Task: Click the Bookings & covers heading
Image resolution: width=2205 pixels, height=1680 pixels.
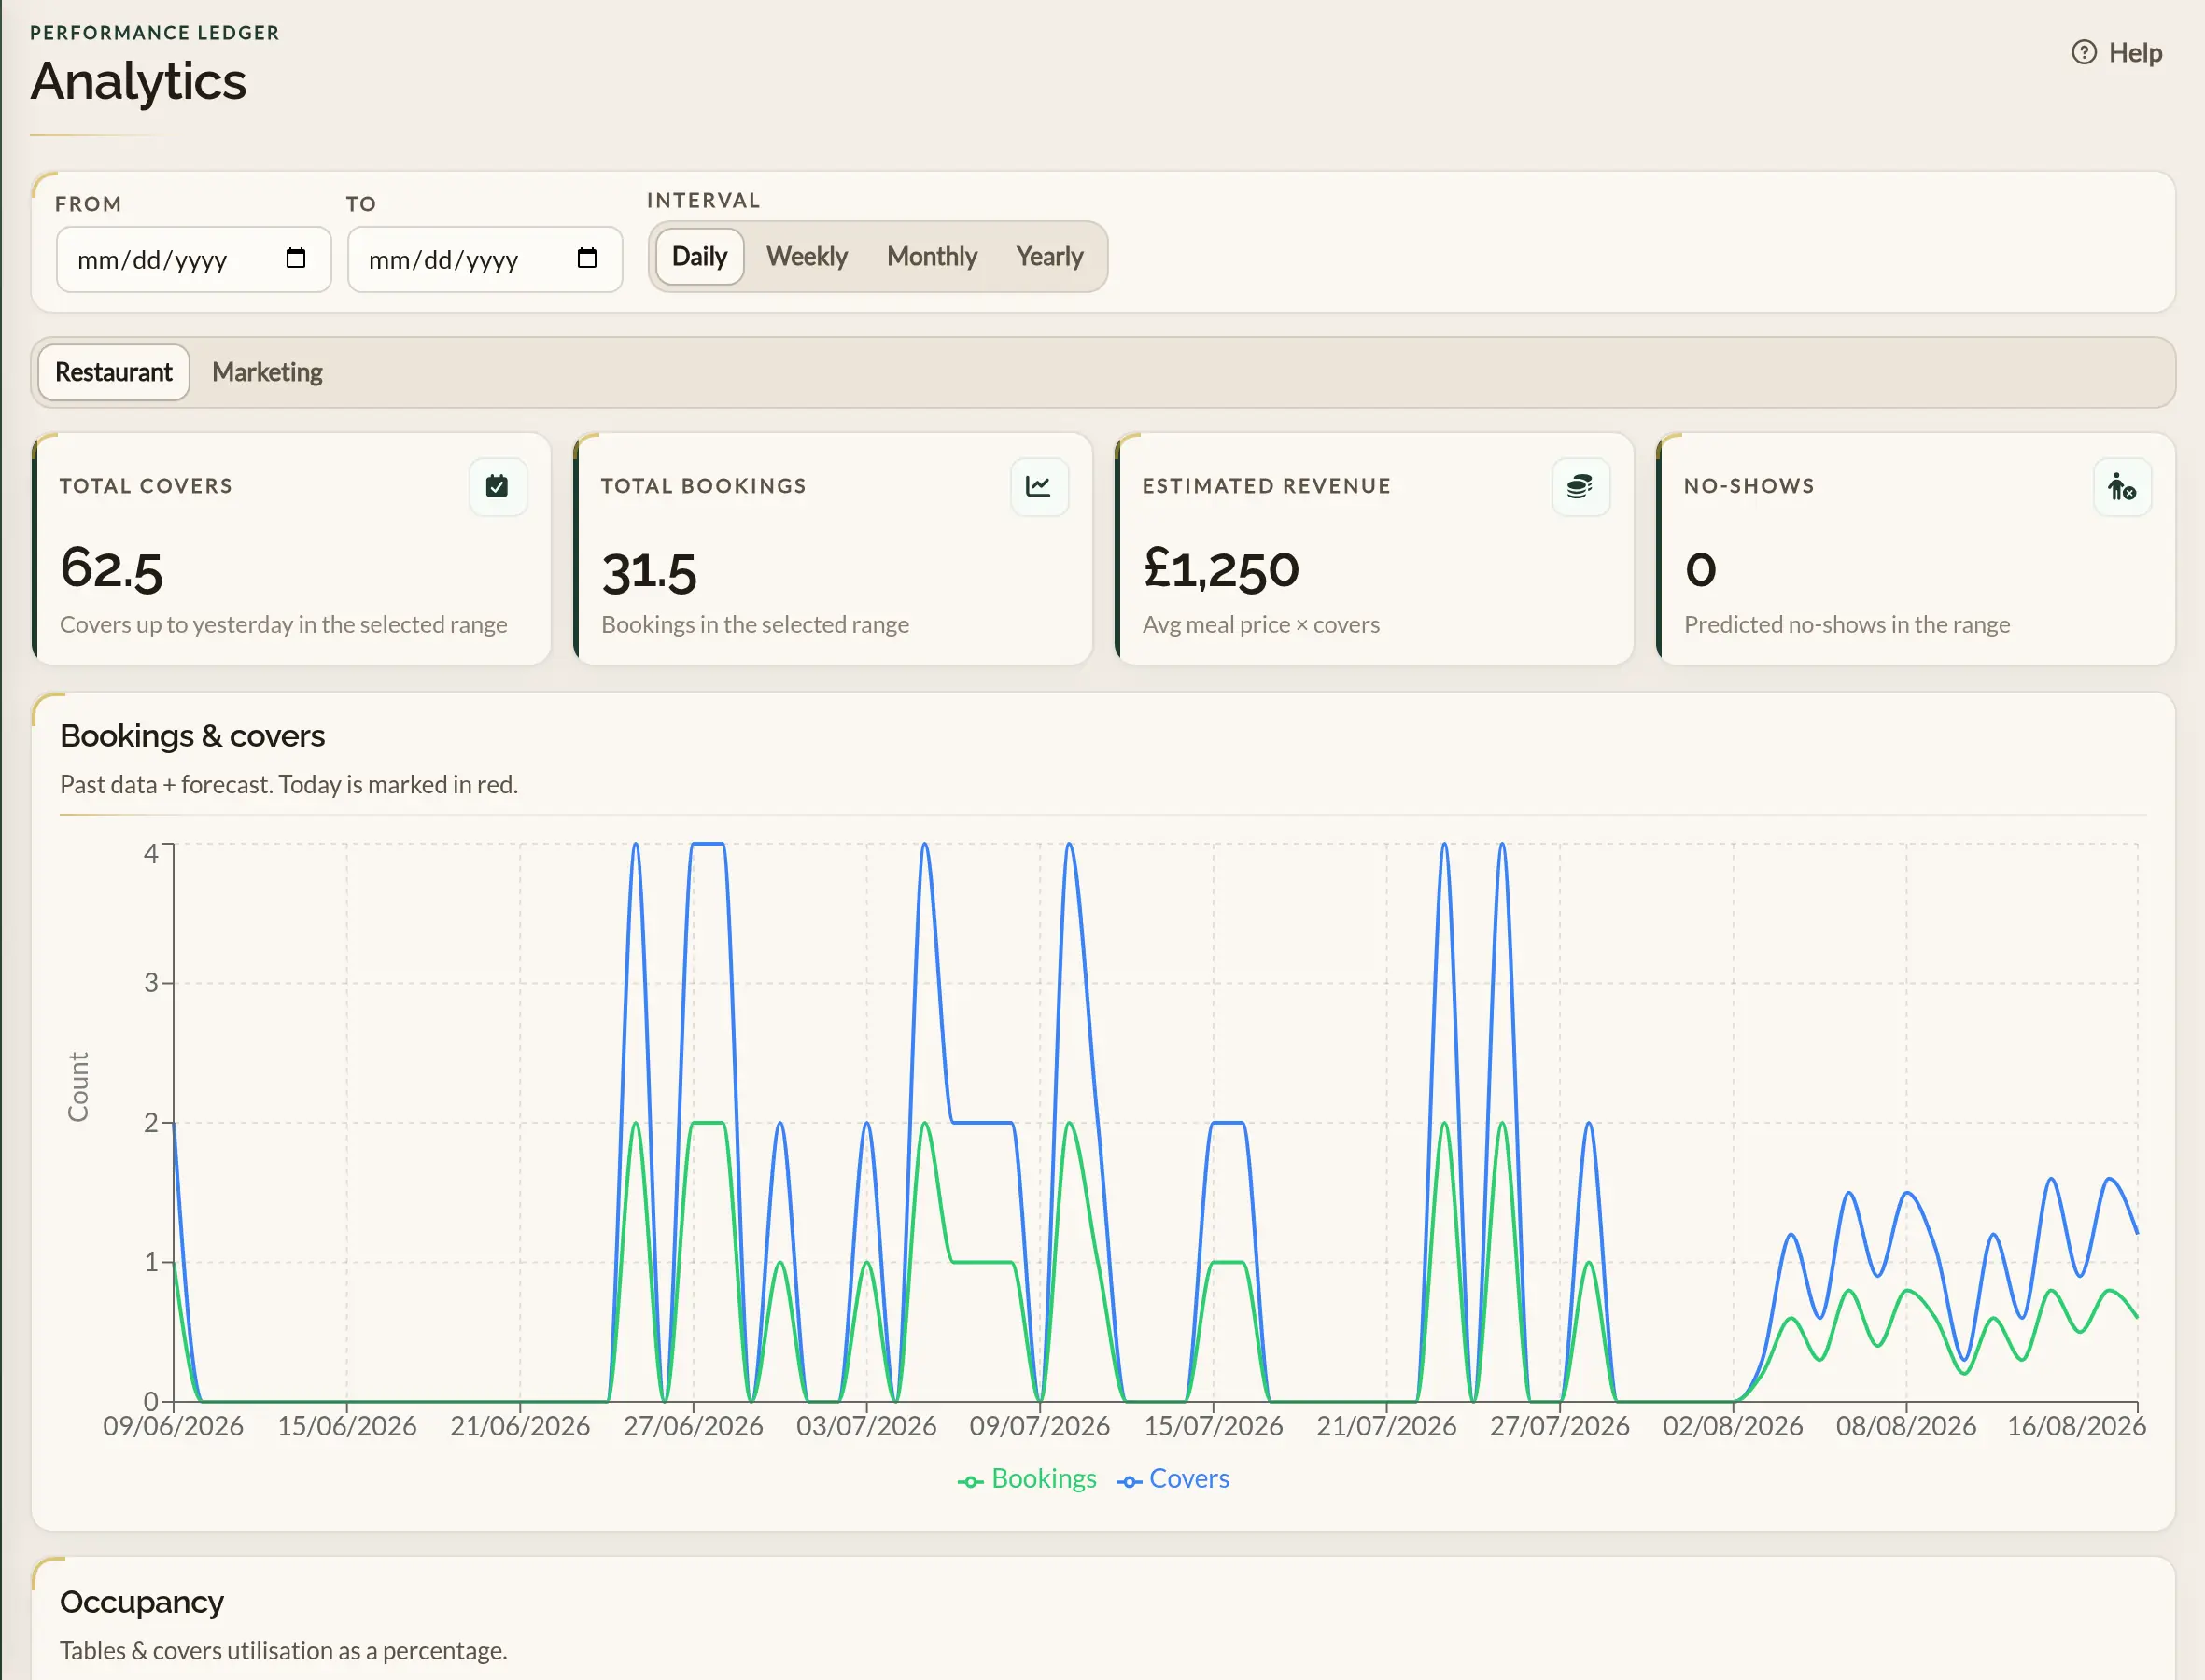Action: coord(192,736)
